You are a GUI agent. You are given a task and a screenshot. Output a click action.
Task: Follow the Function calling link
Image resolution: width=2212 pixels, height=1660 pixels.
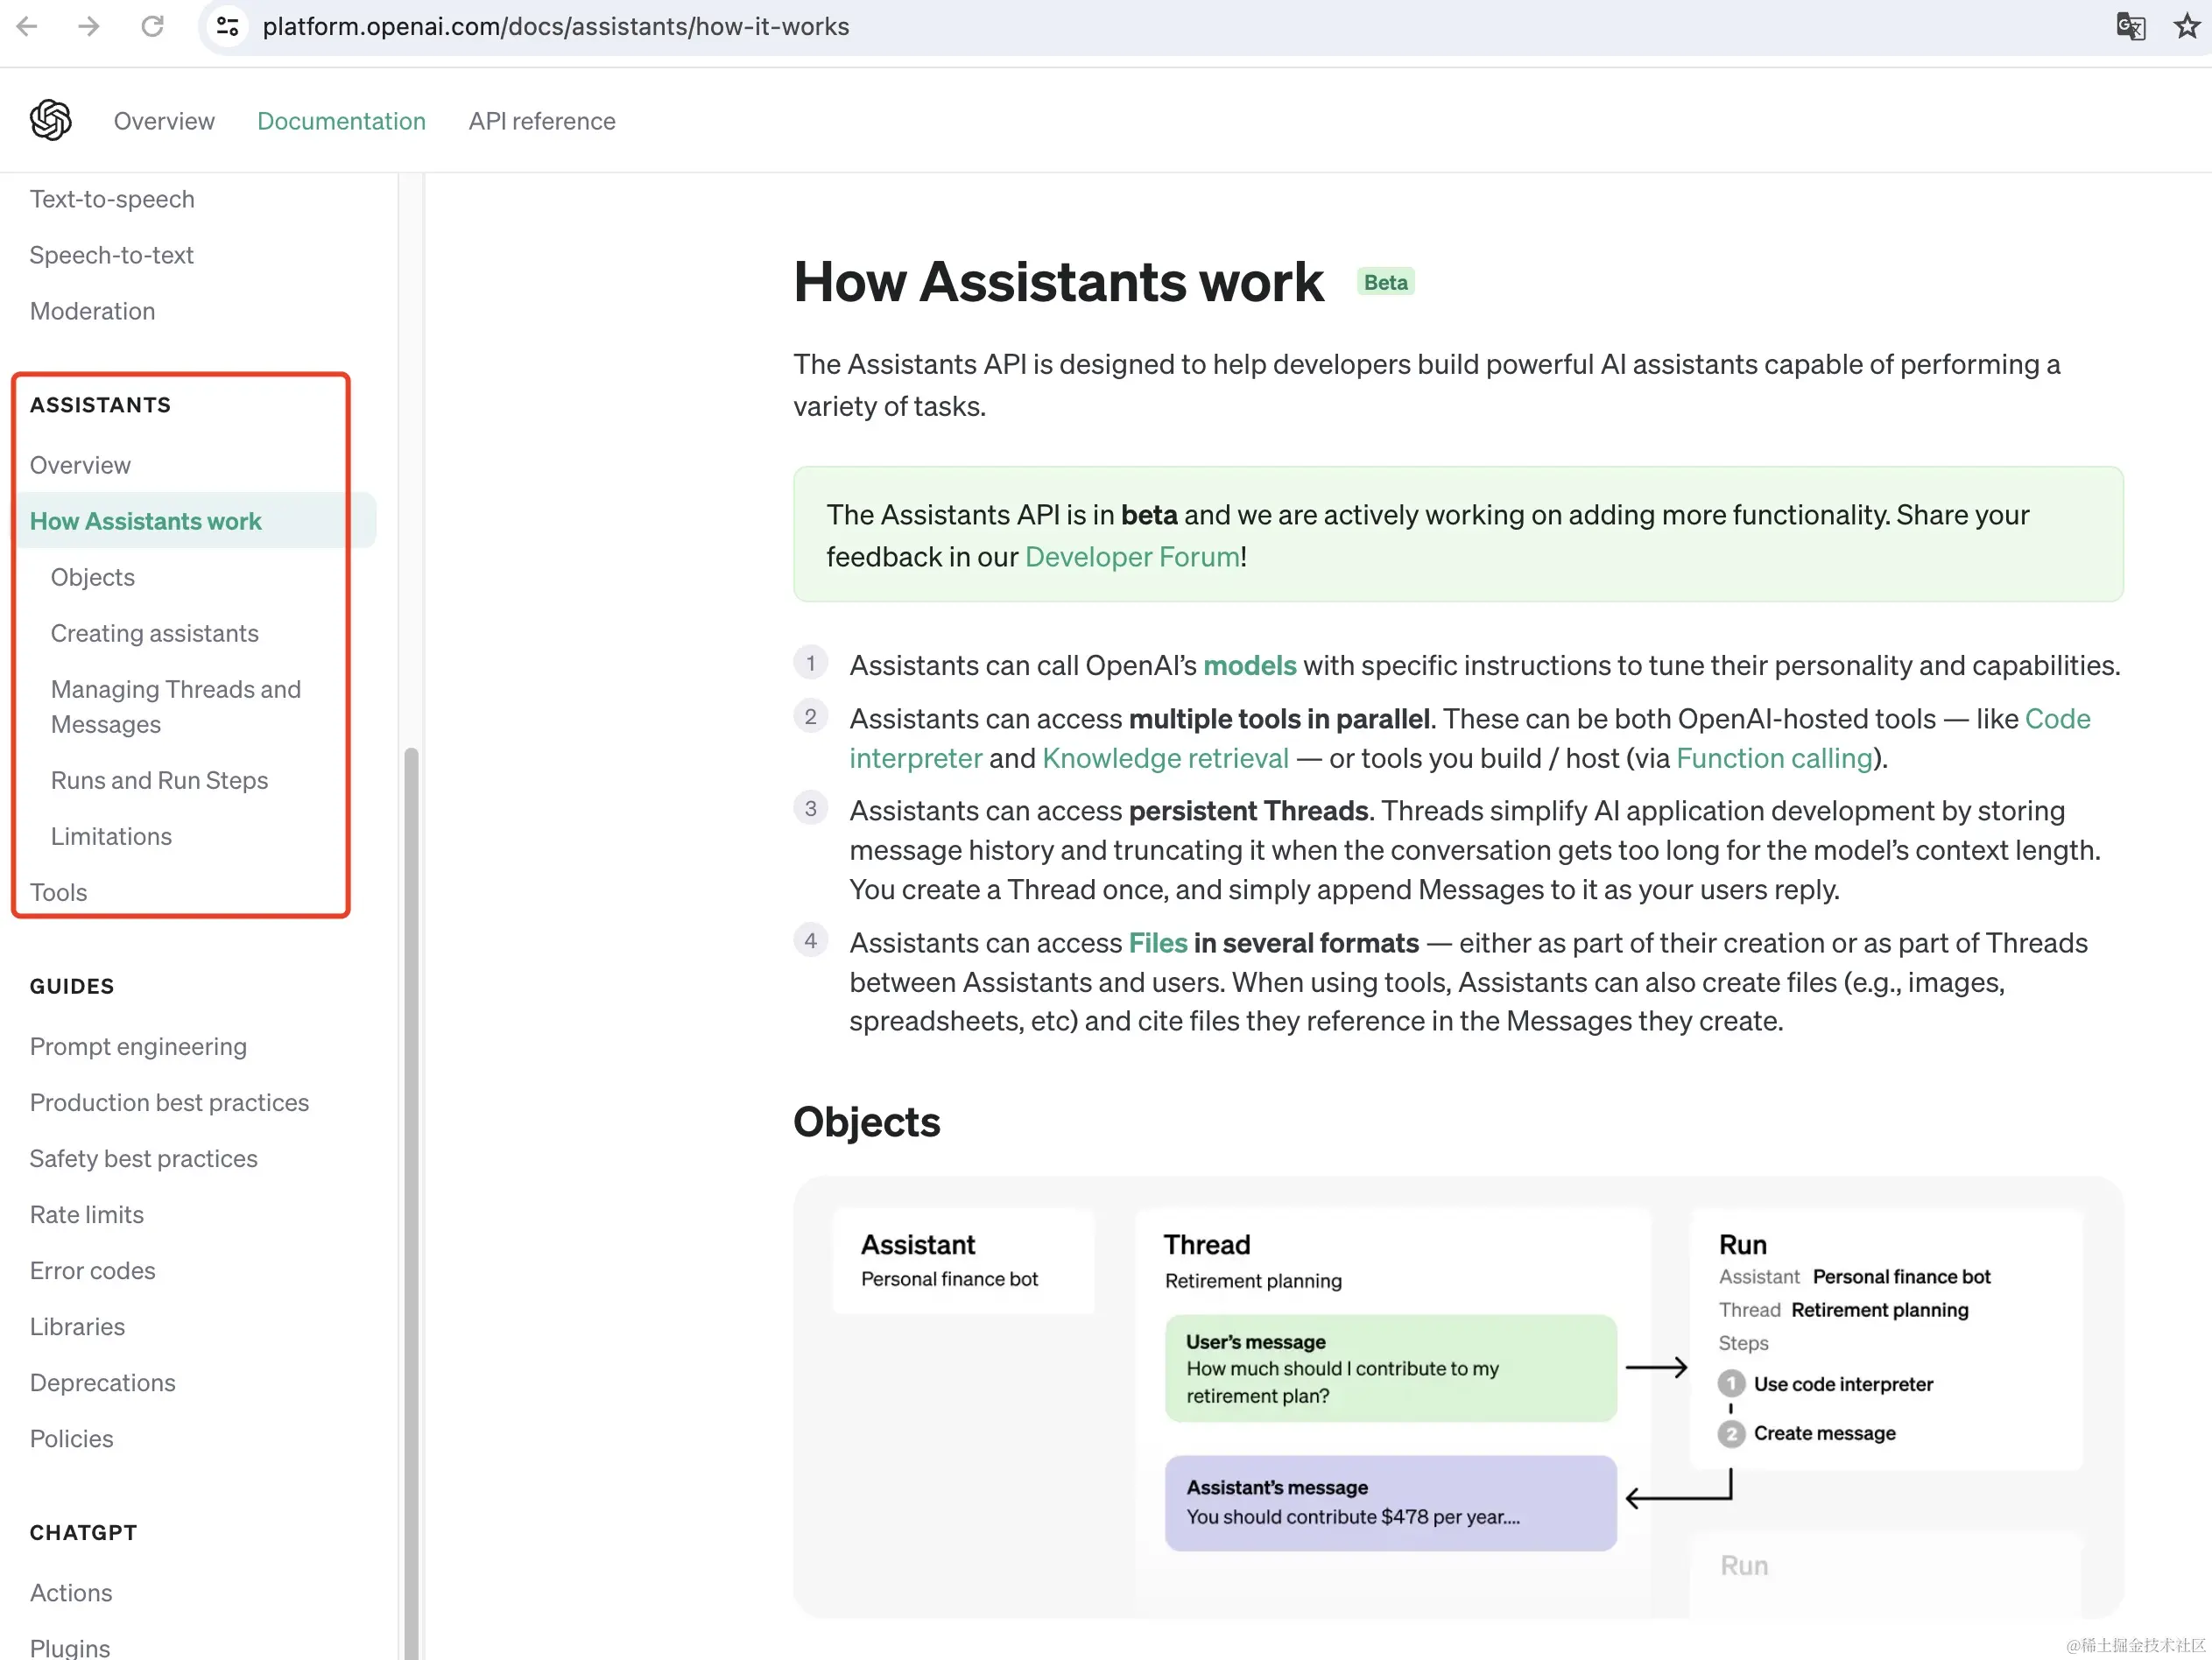[x=1774, y=758]
